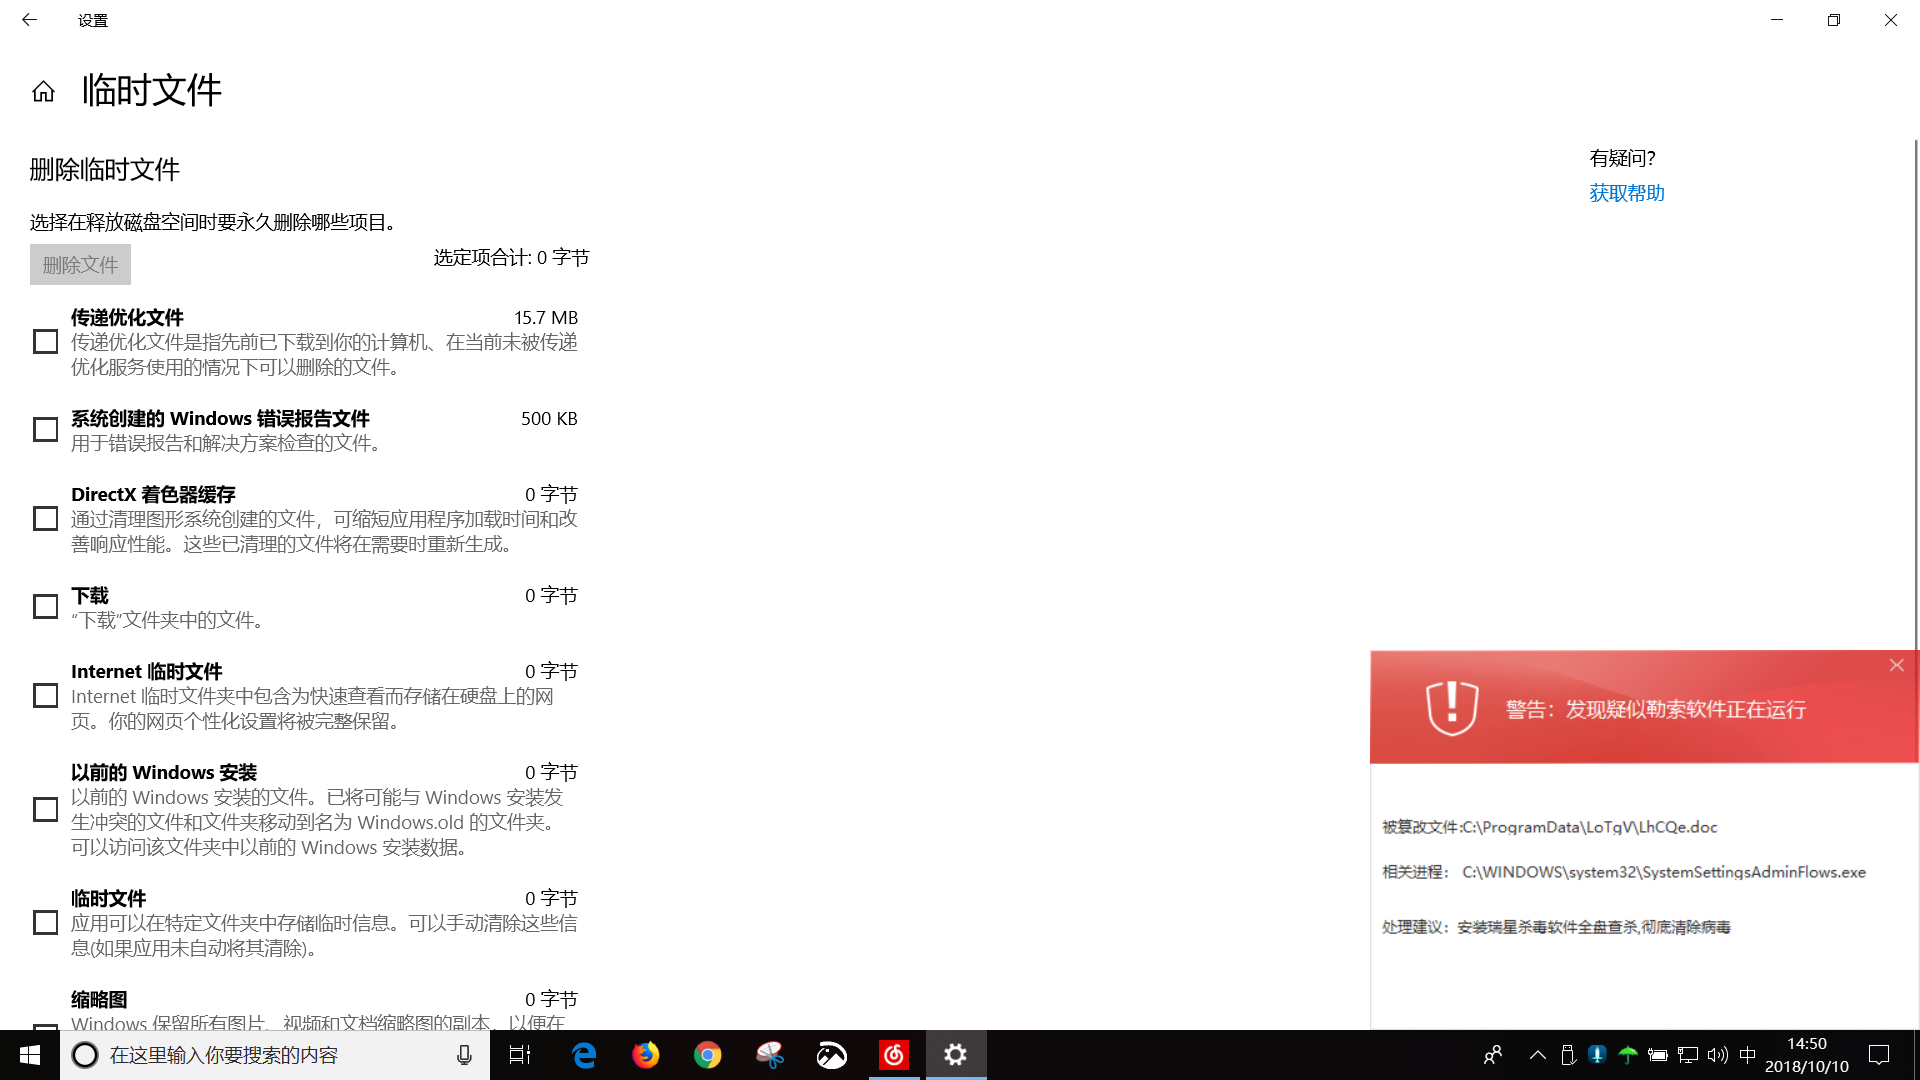Click the microphone icon in search box

click(464, 1055)
